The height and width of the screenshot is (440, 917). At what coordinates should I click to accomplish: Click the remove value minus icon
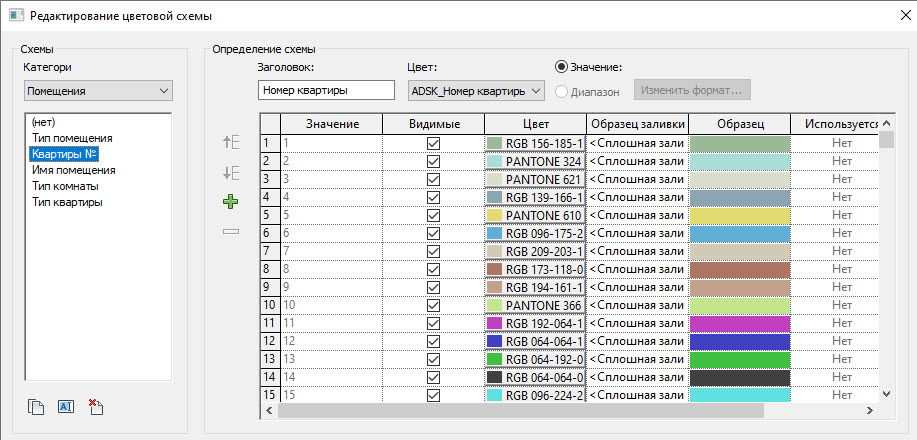(x=231, y=232)
